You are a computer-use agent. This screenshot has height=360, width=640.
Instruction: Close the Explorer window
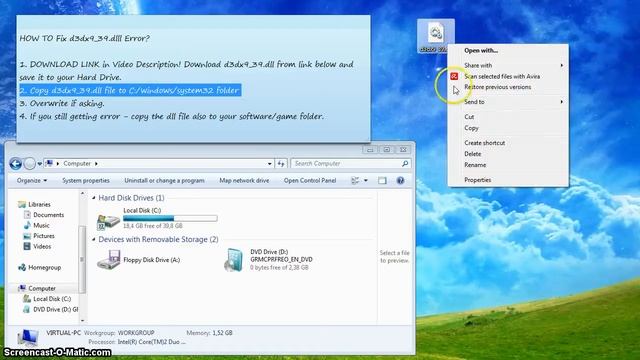(403, 150)
